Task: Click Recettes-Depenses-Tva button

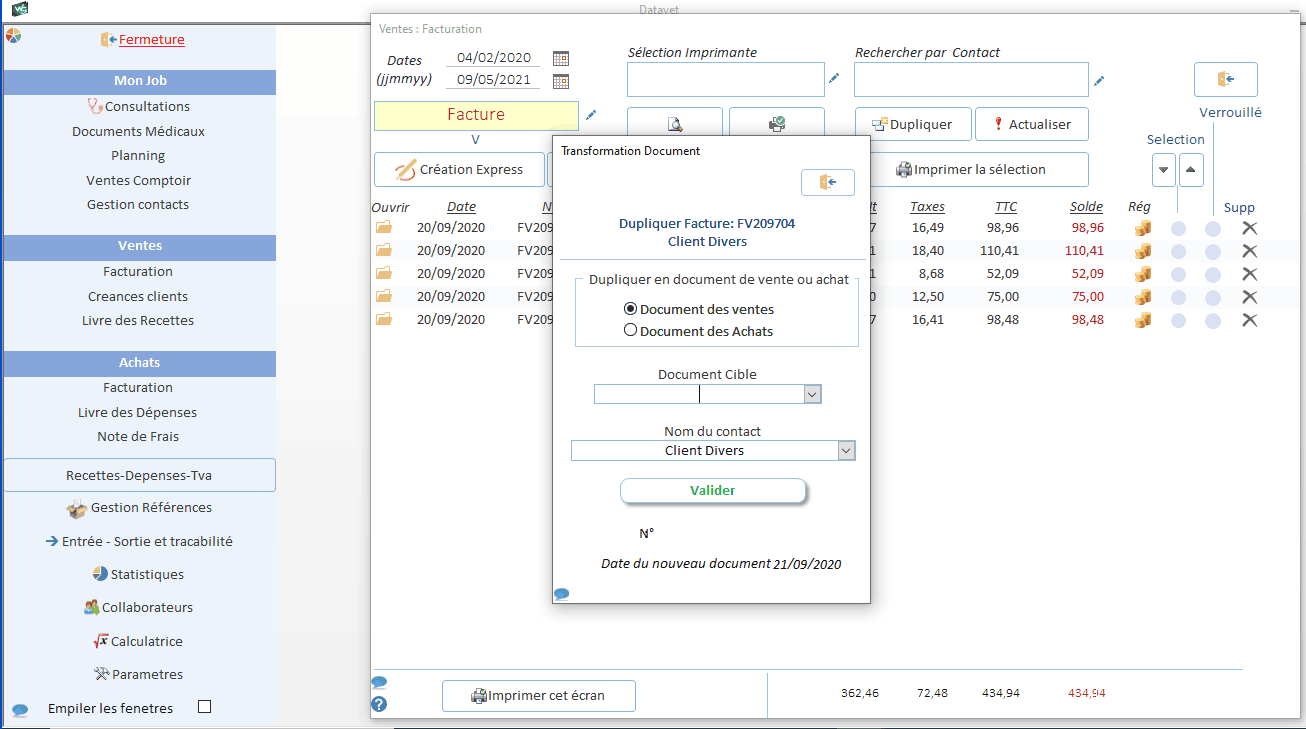Action: (x=139, y=475)
